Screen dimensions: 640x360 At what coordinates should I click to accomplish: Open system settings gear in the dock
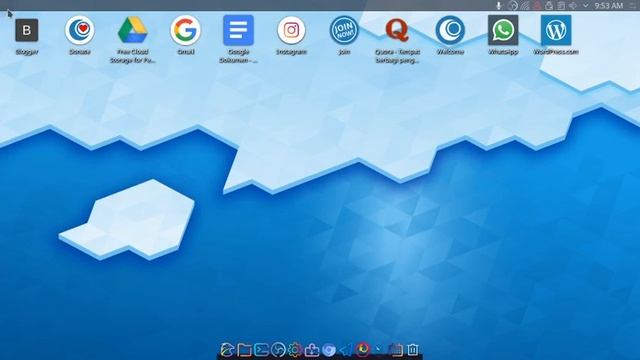coord(295,350)
